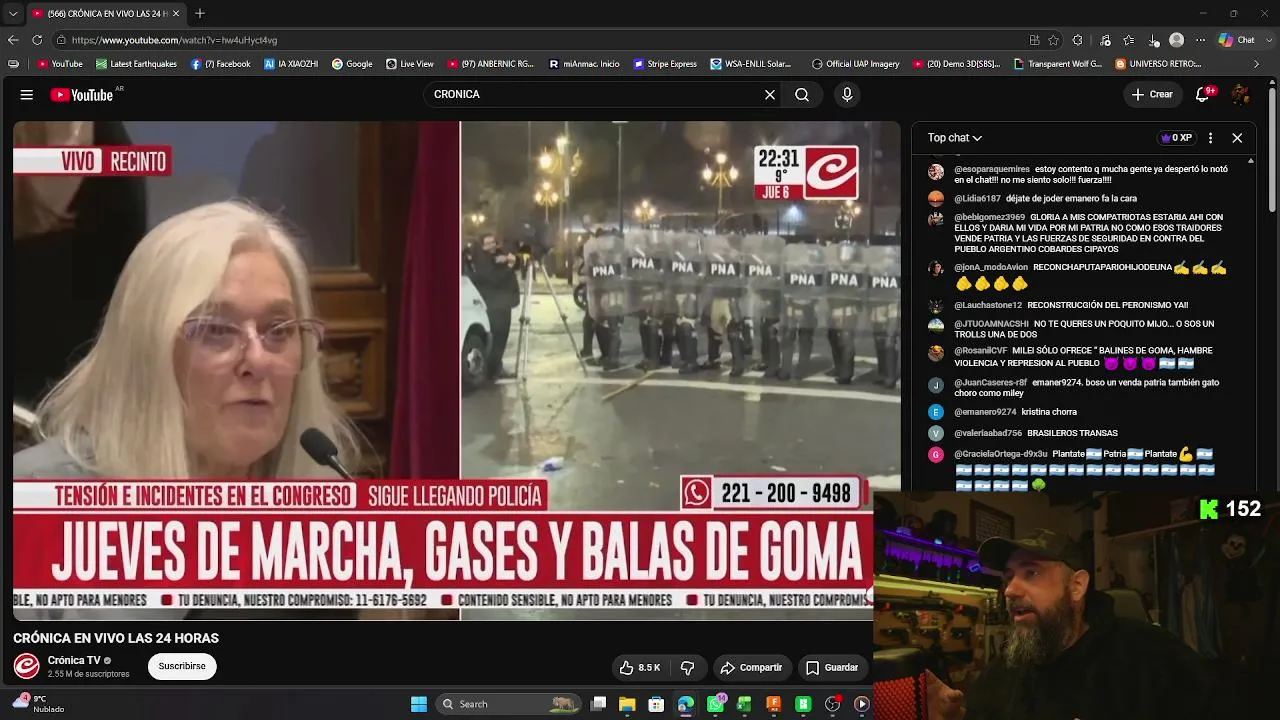This screenshot has height=720, width=1280.
Task: Open the Live View bookmark
Action: point(410,64)
